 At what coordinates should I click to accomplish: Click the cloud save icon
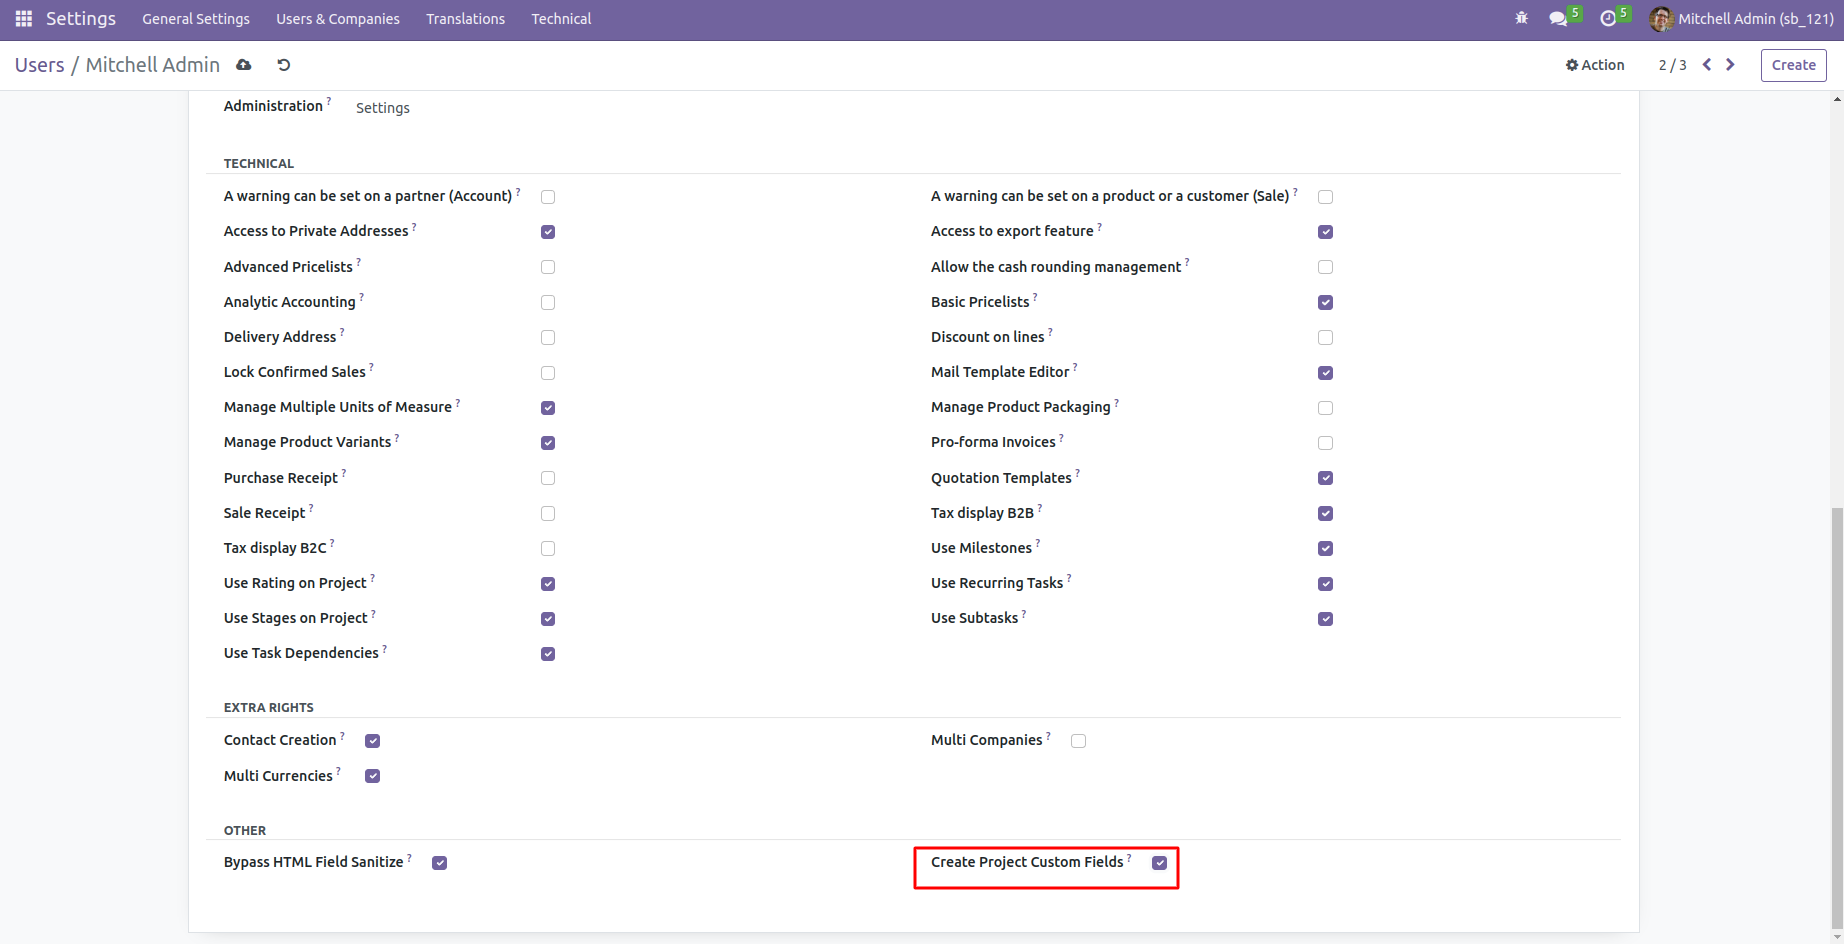243,65
